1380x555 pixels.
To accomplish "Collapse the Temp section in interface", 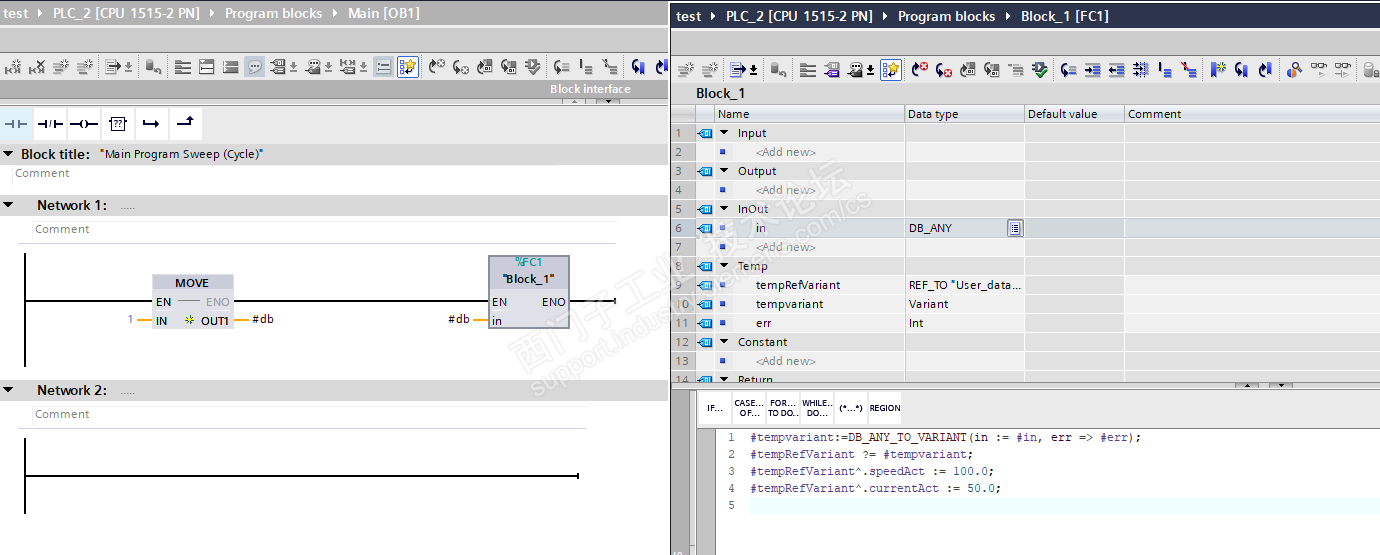I will pyautogui.click(x=725, y=266).
